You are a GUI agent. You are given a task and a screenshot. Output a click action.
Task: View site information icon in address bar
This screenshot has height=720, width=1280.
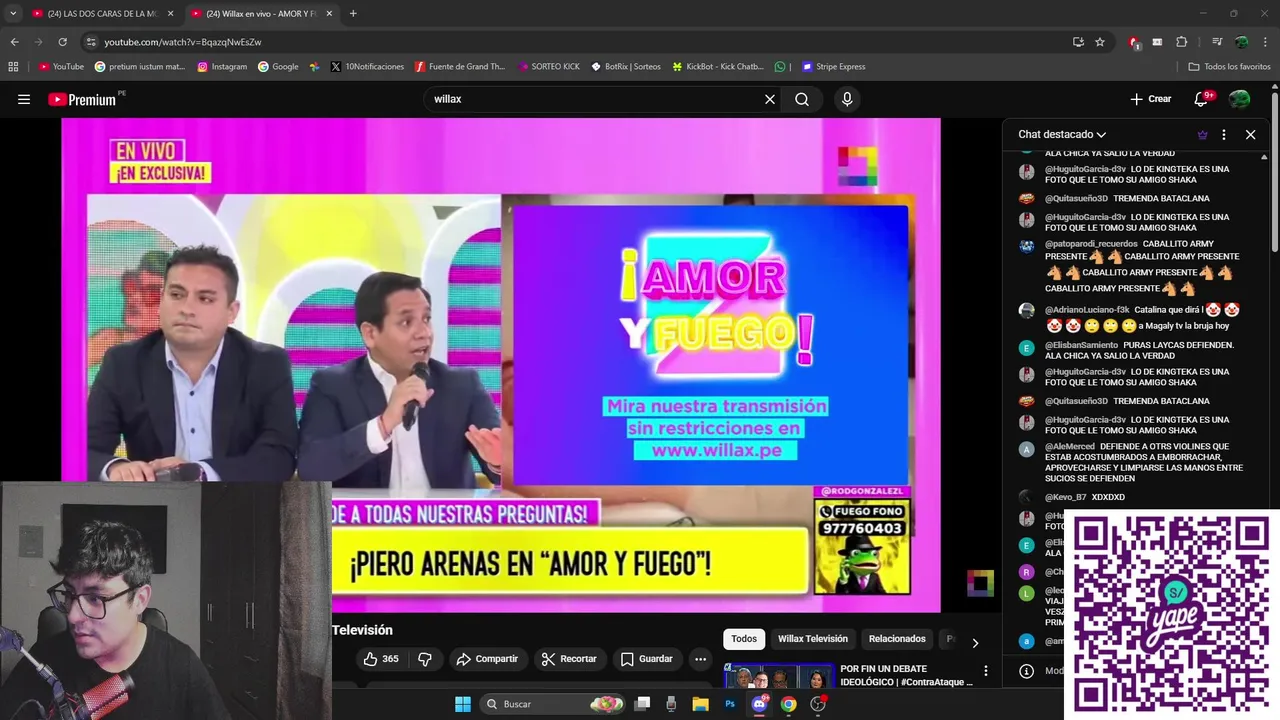click(91, 42)
